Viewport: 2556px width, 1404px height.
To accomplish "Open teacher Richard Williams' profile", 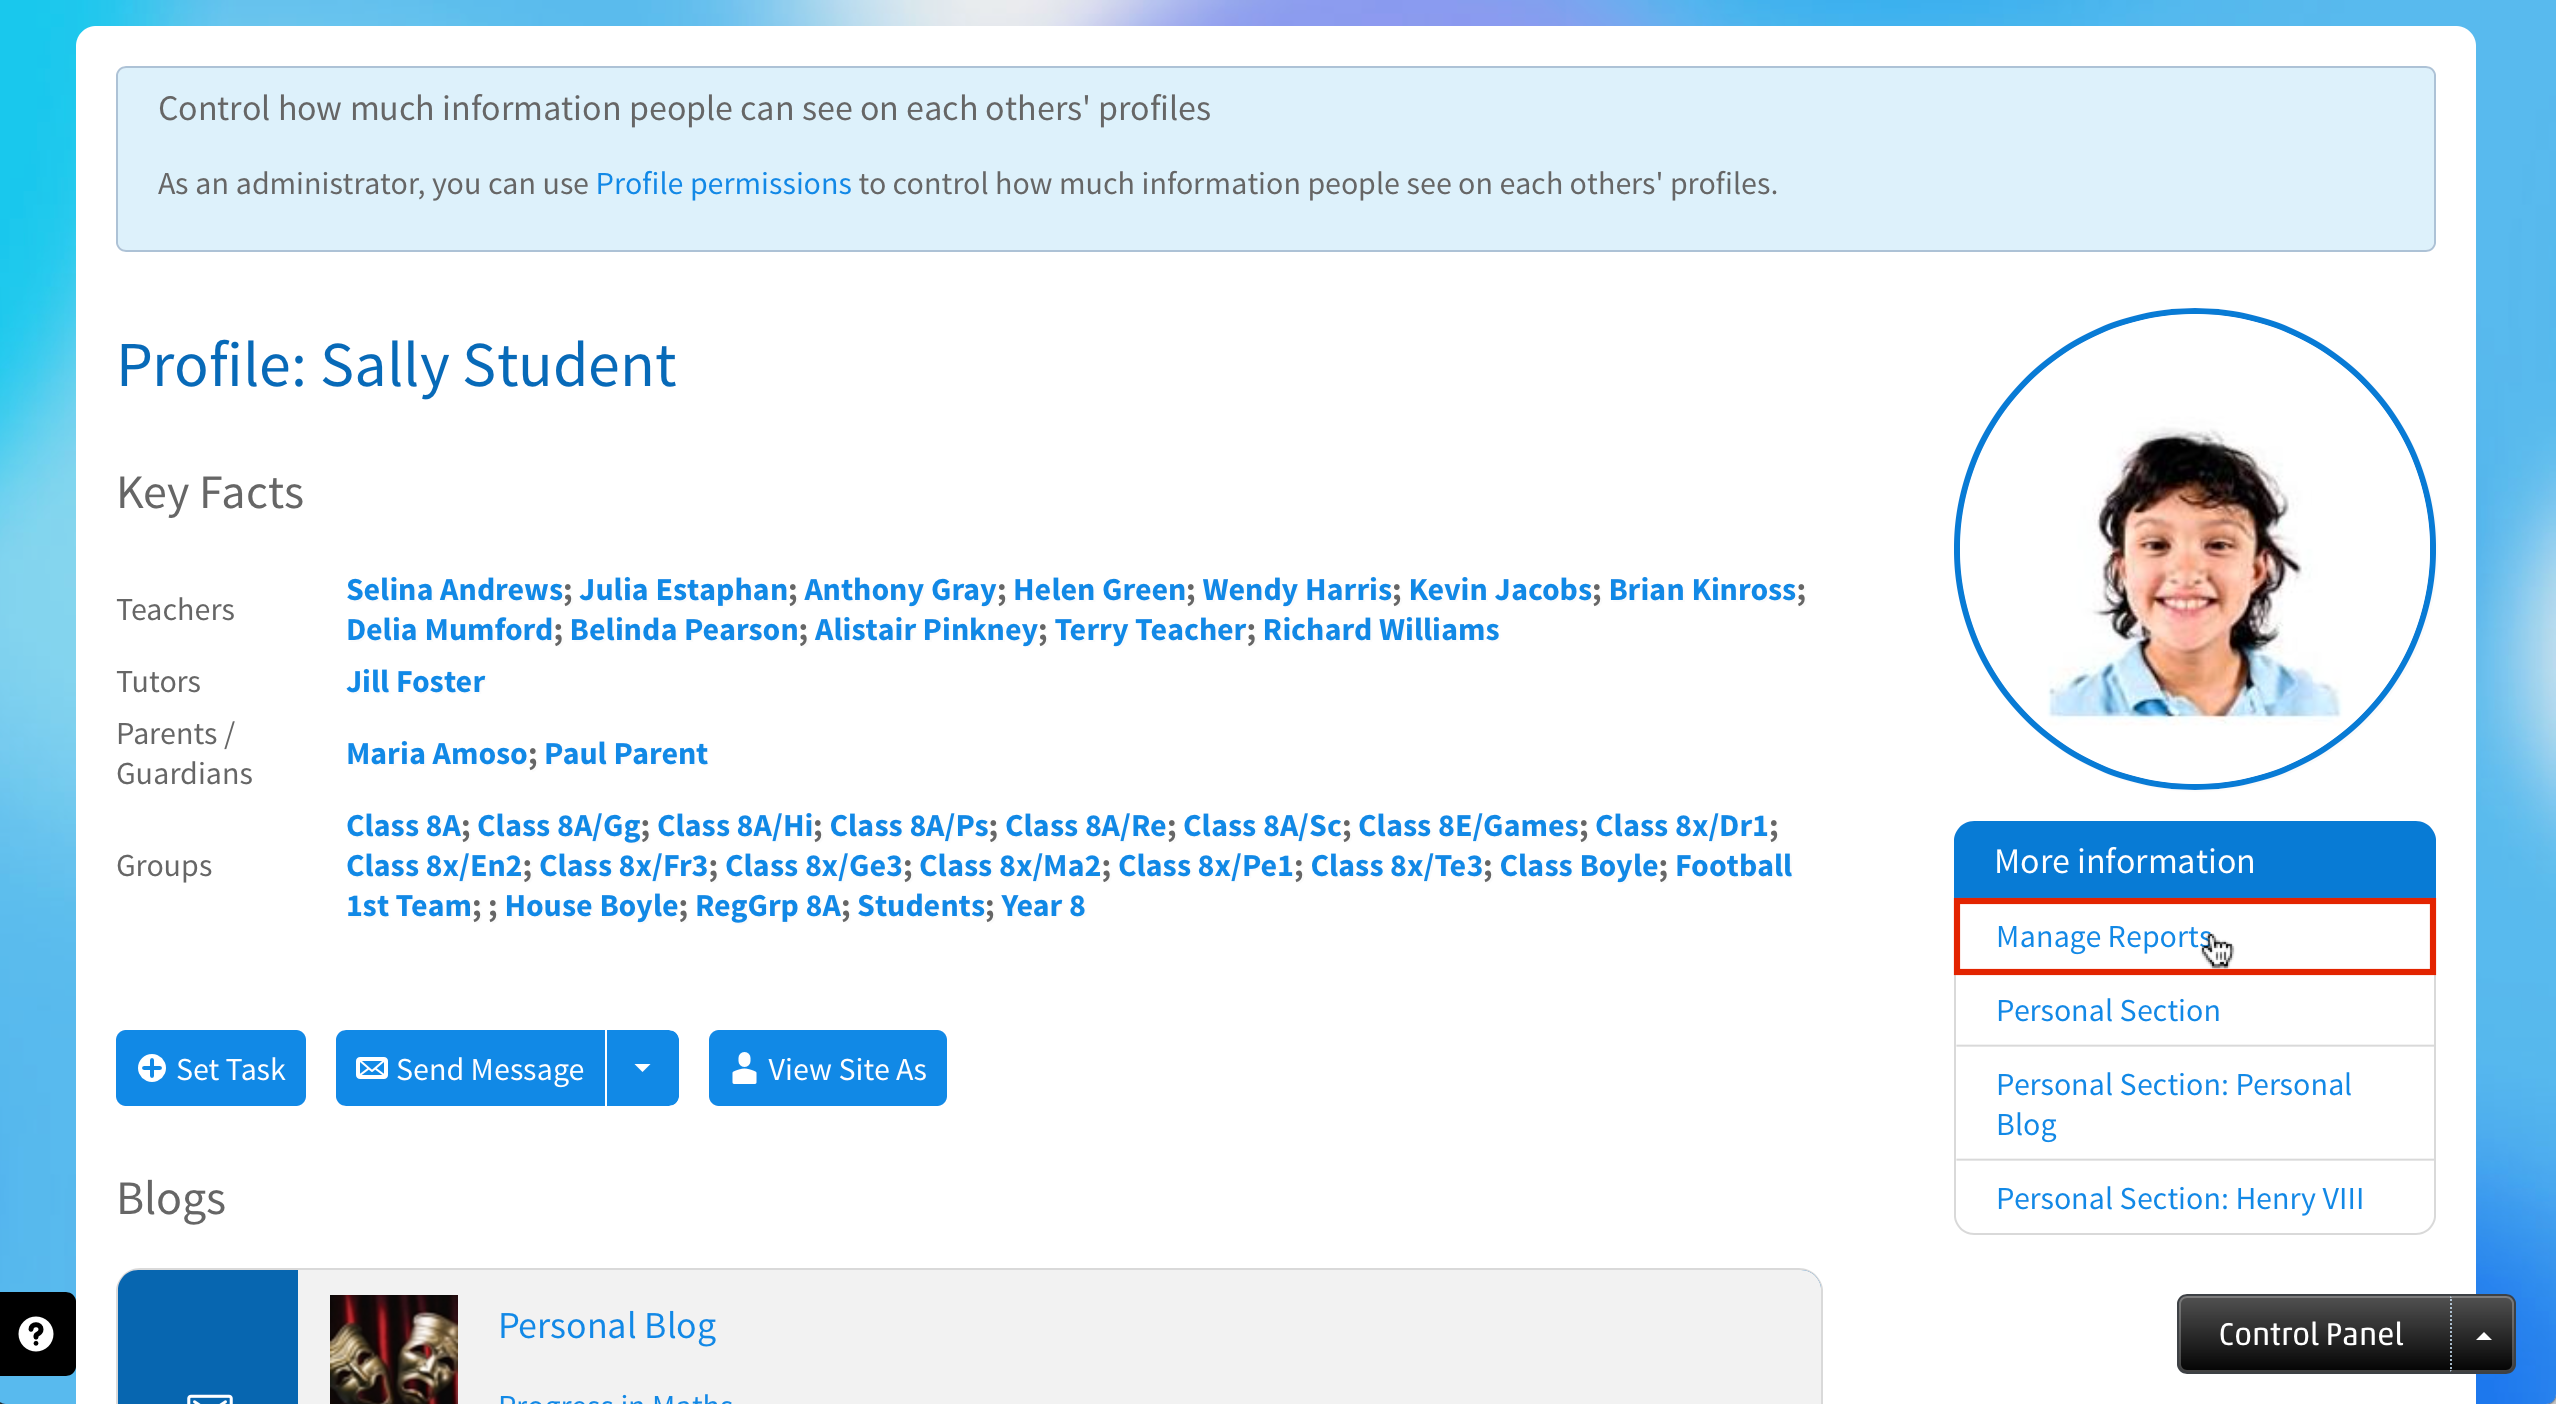I will point(1381,629).
